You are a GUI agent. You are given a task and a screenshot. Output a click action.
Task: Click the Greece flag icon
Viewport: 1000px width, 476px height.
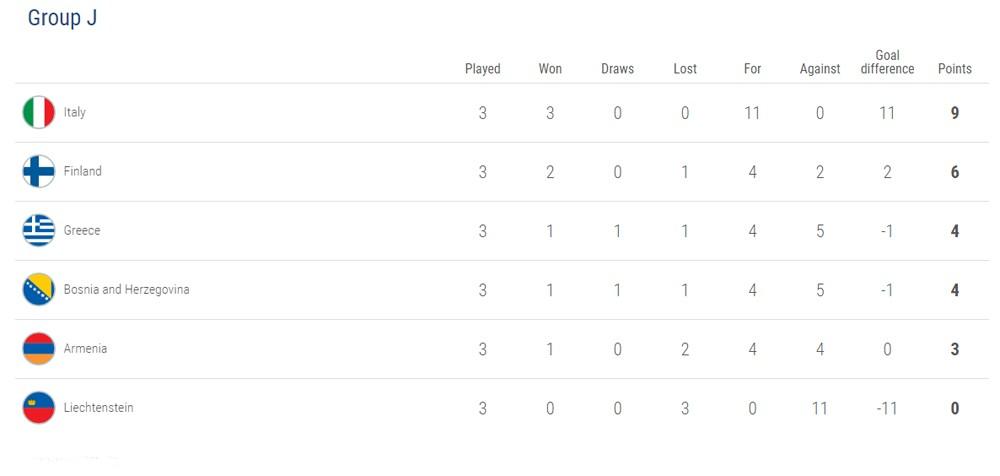39,230
